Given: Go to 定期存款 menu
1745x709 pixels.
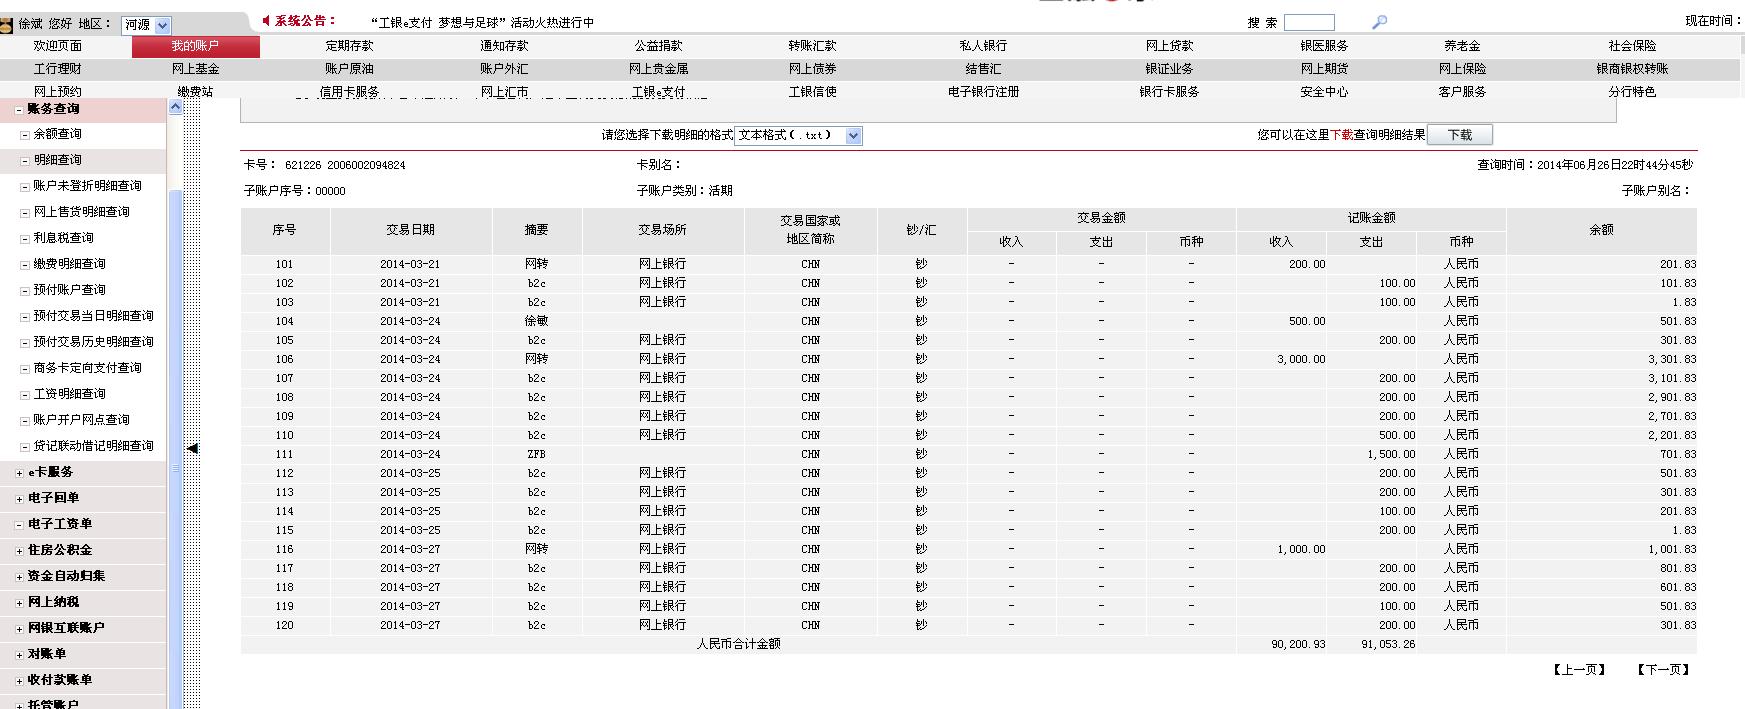Looking at the screenshot, I should [349, 46].
